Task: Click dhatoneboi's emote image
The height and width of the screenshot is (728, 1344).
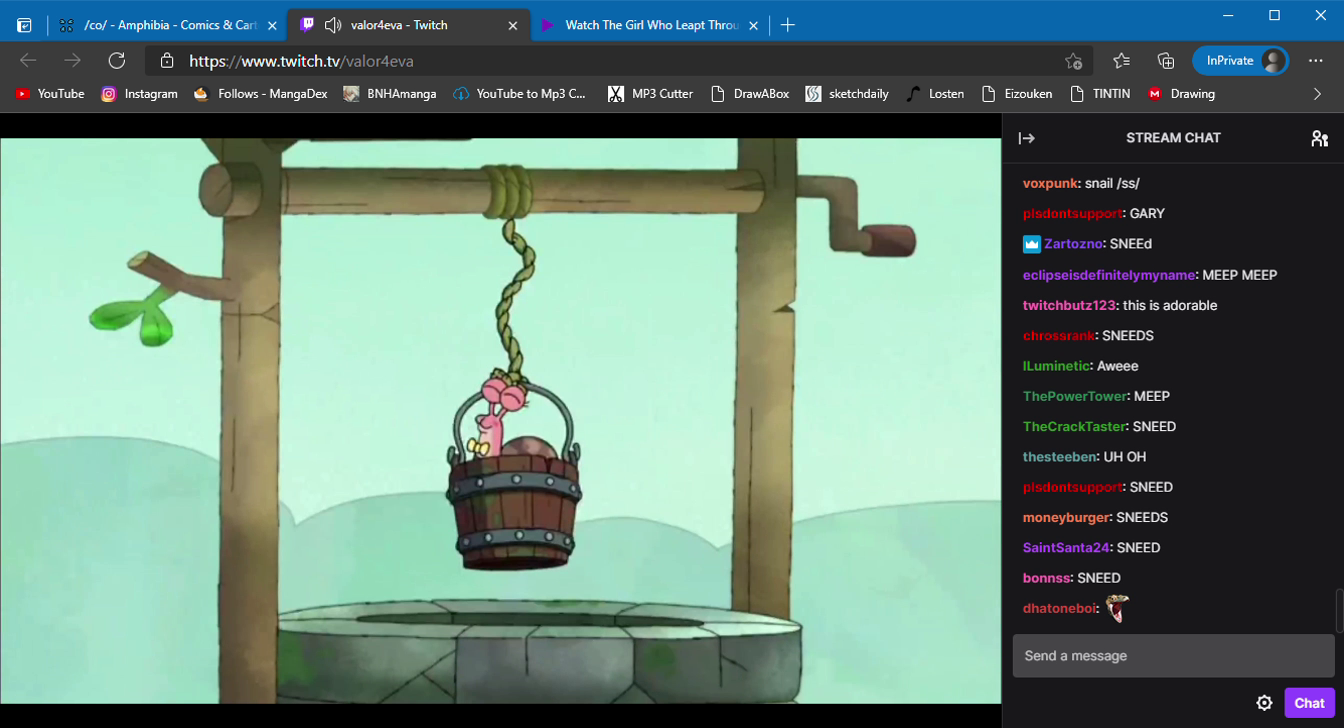Action: 1117,607
